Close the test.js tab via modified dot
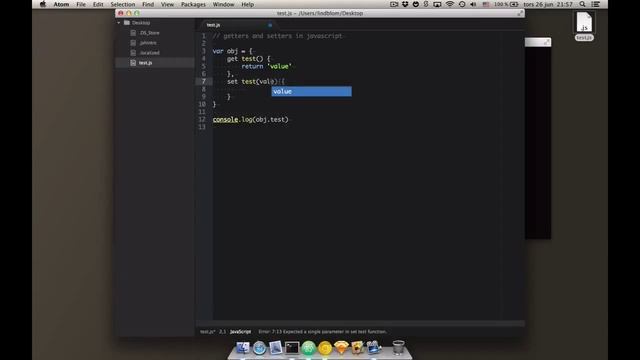 270,25
